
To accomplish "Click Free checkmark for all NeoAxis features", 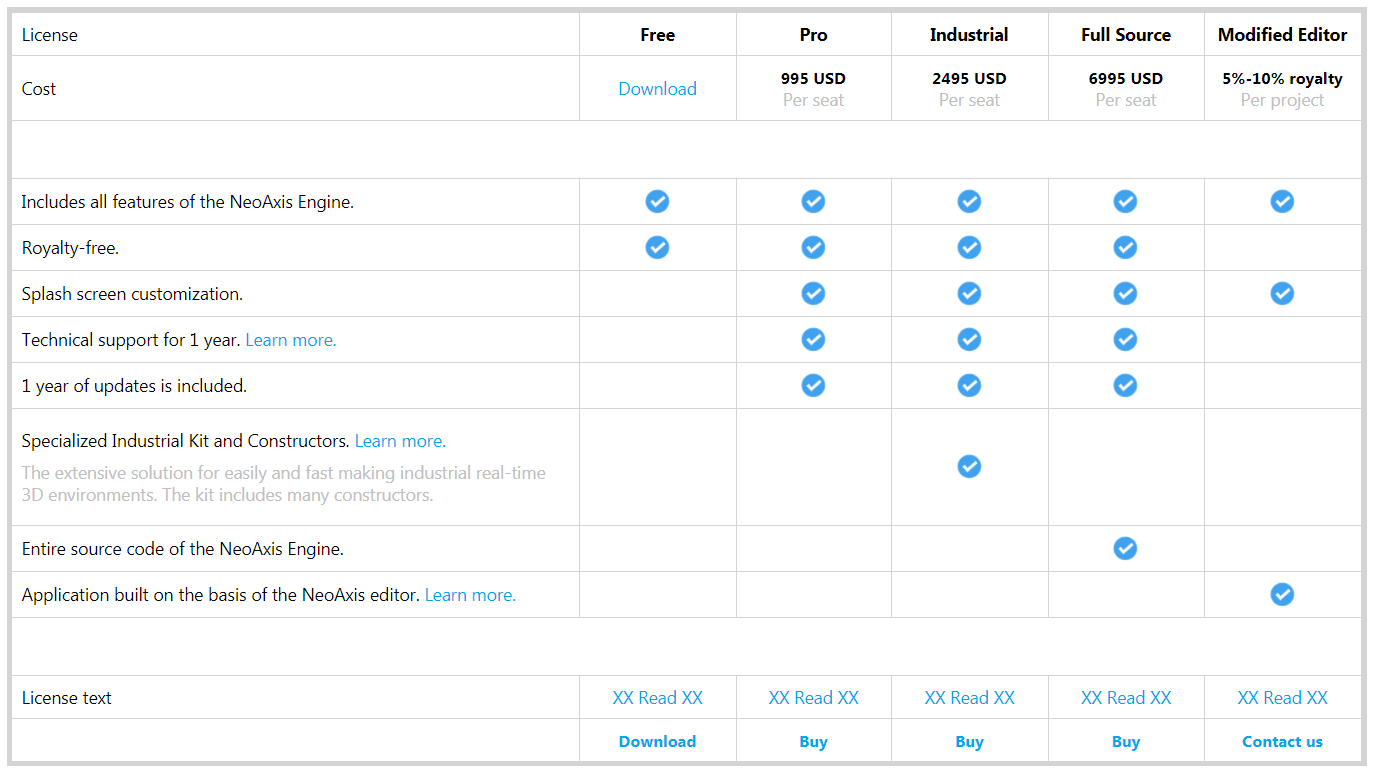I will (657, 202).
